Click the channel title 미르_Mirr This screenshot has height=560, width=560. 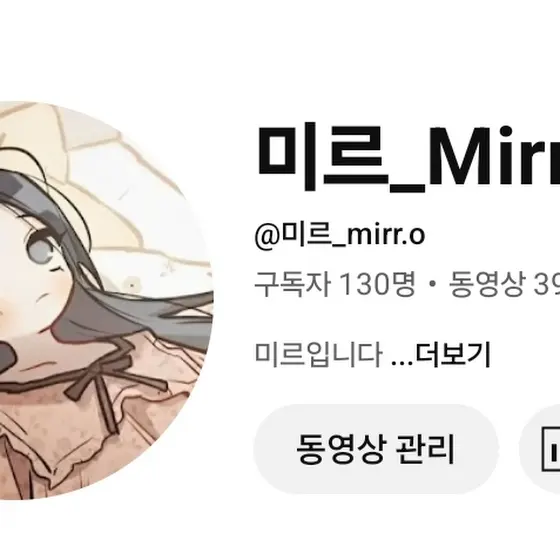pyautogui.click(x=409, y=158)
